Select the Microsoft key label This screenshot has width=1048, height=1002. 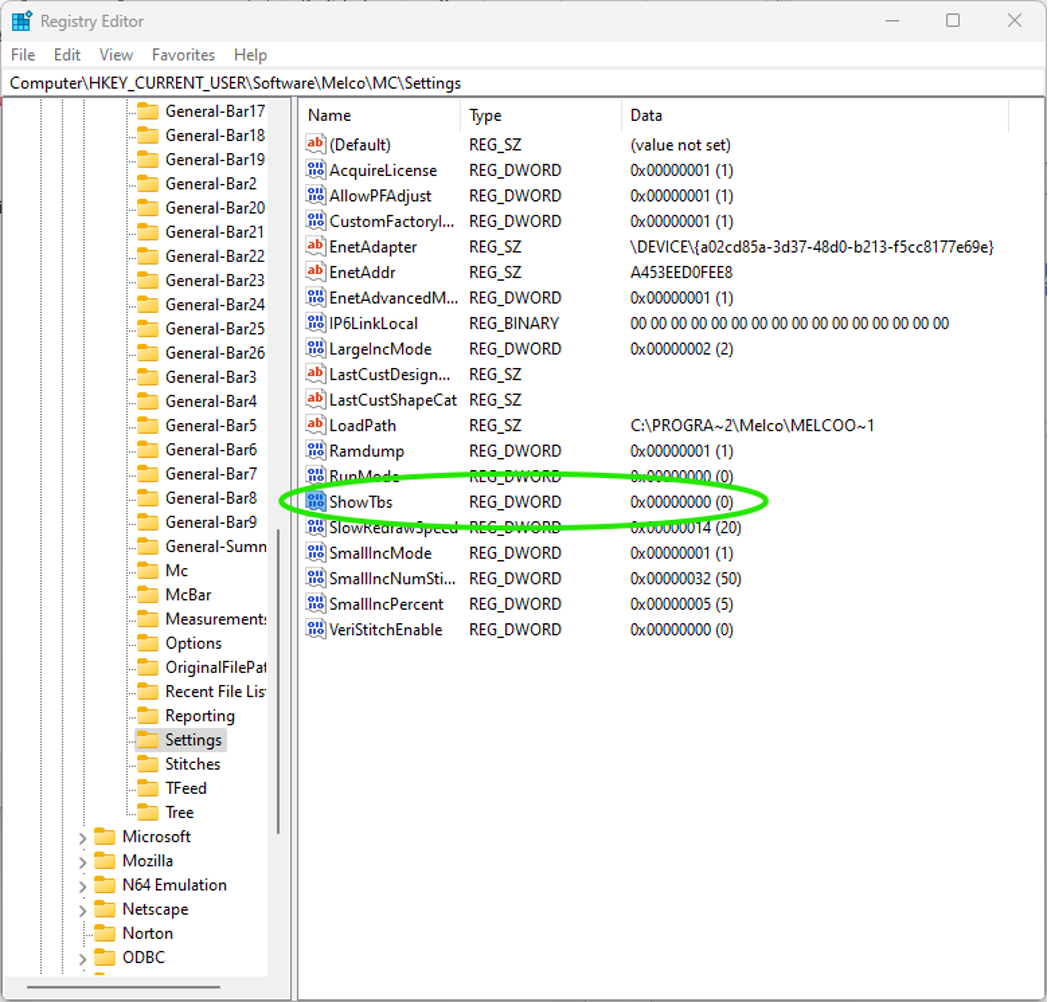[156, 836]
